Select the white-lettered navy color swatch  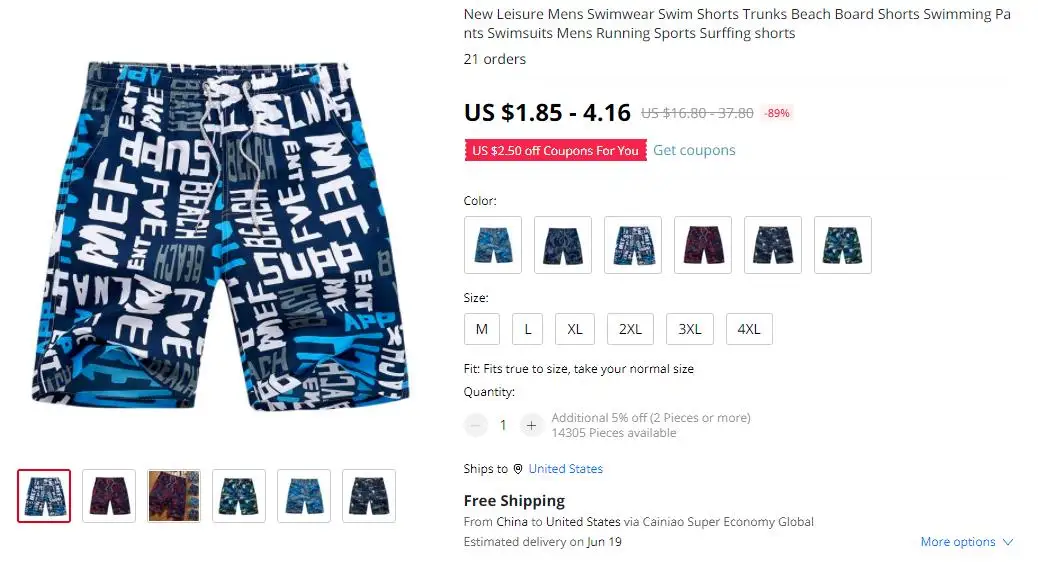[633, 245]
